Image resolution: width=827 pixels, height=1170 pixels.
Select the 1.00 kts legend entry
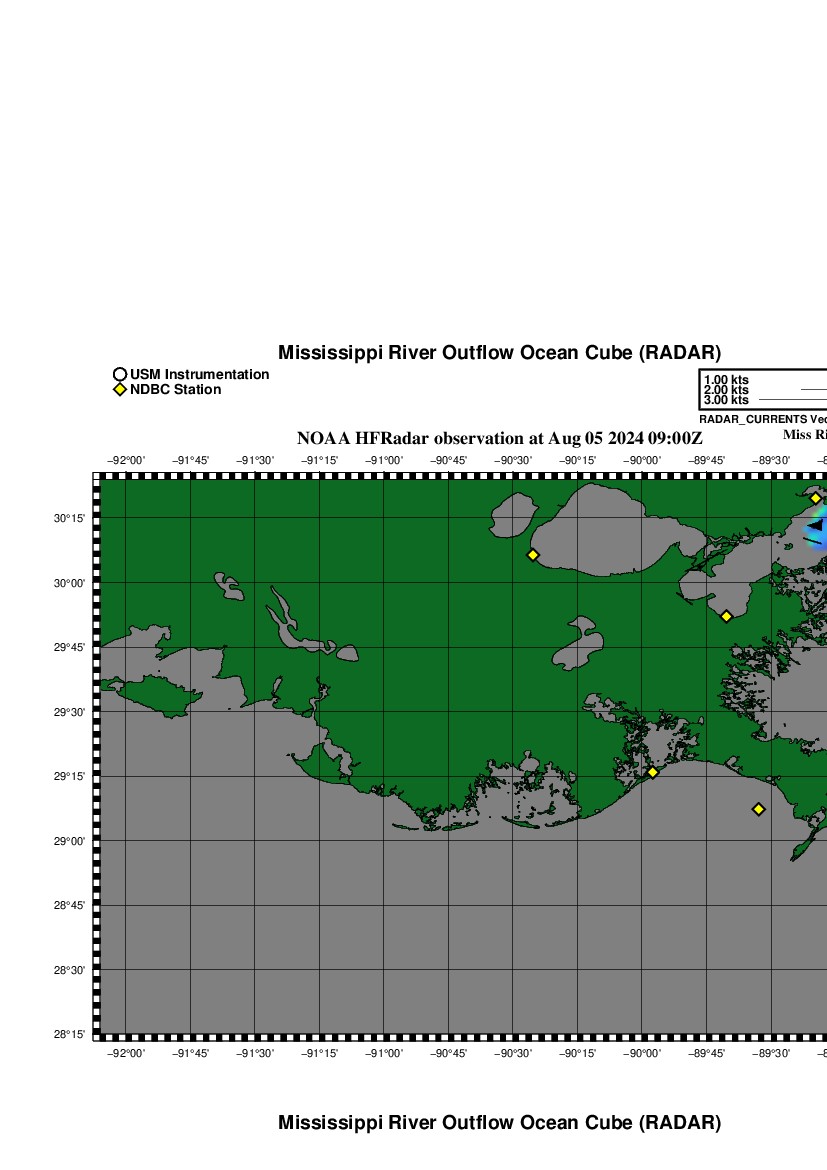click(726, 380)
